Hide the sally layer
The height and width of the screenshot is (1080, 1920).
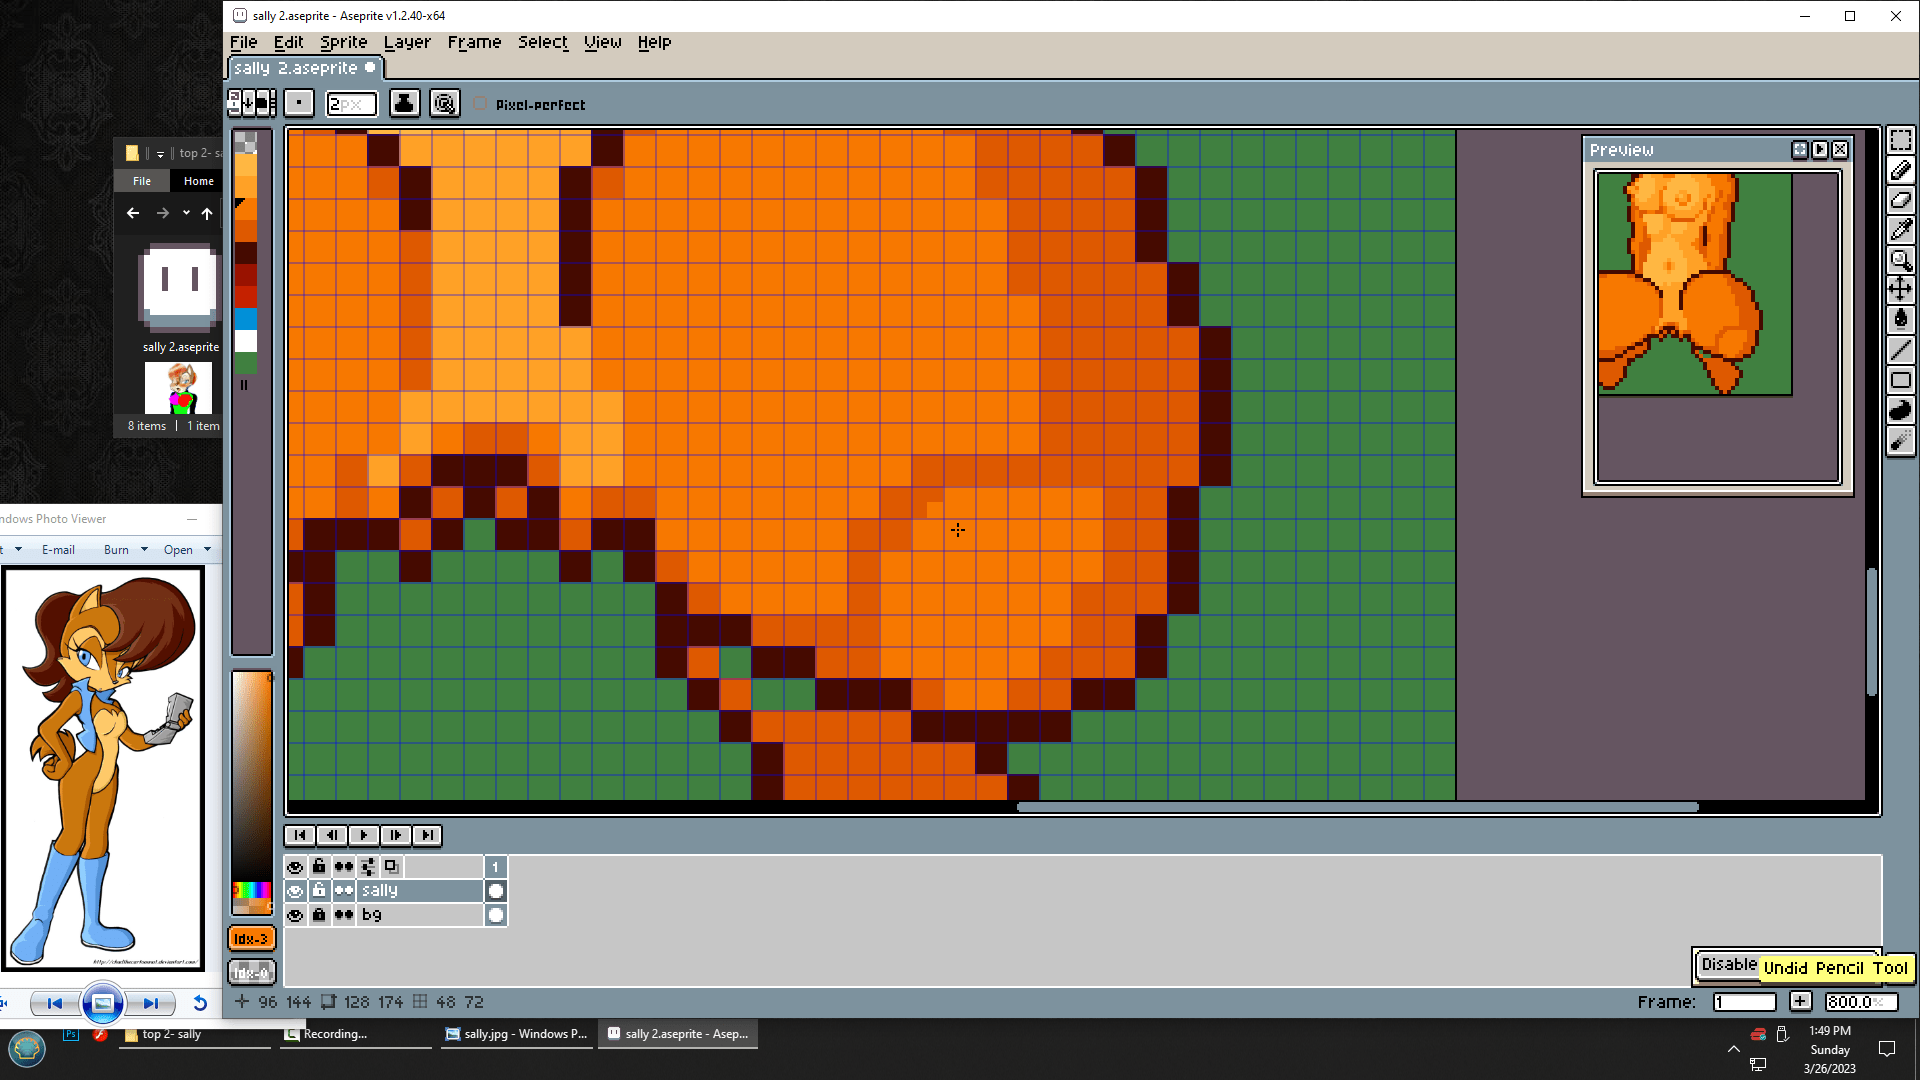[295, 891]
